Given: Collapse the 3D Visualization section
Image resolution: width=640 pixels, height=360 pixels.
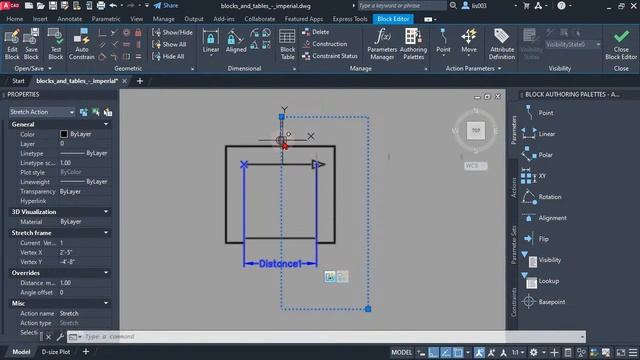Looking at the screenshot, I should click(106, 212).
